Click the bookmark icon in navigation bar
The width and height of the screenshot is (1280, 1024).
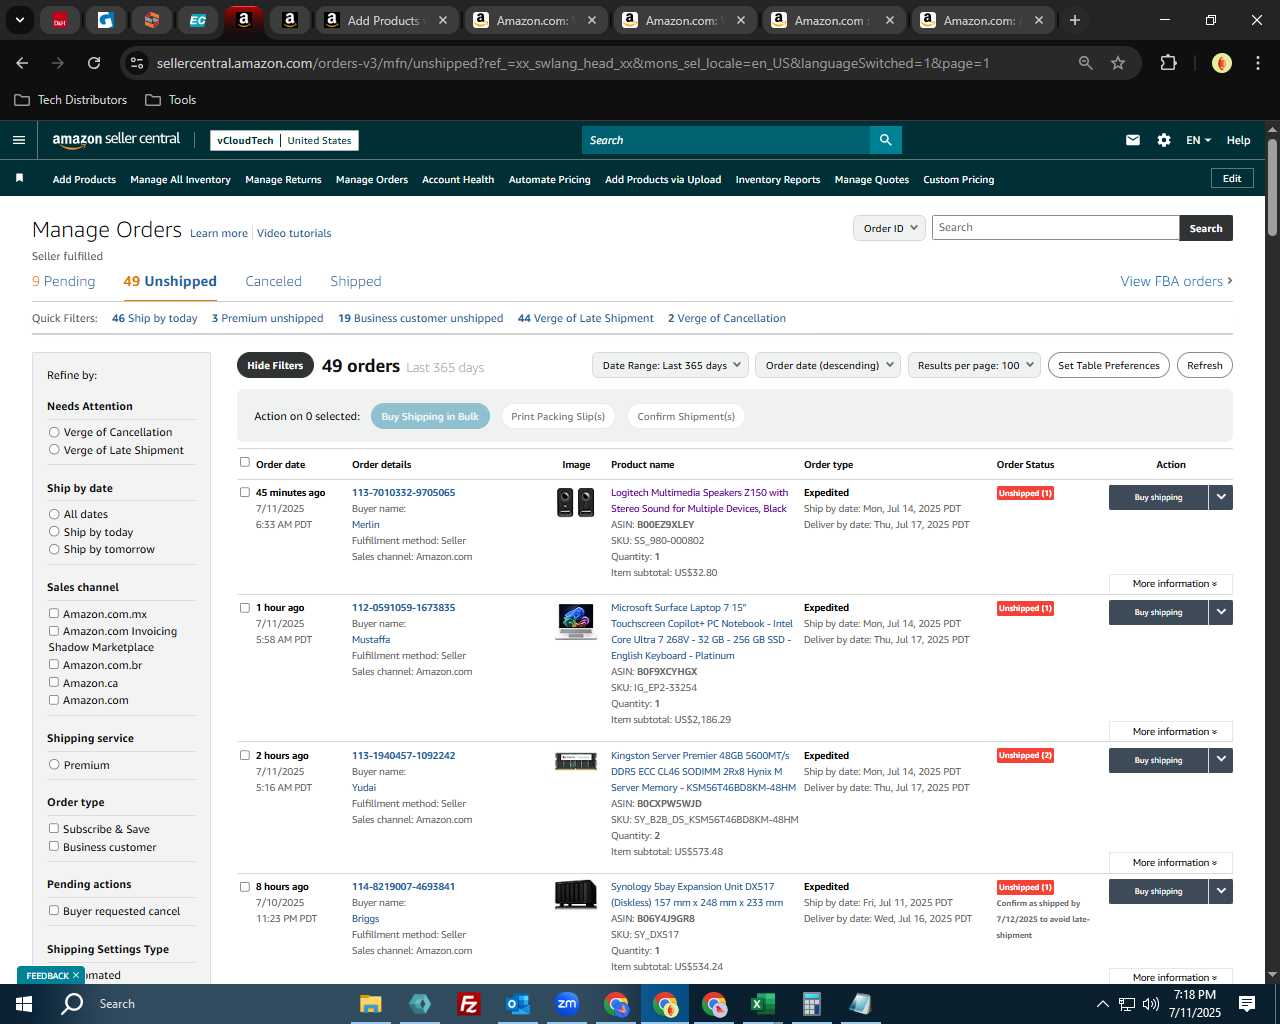[x=19, y=178]
